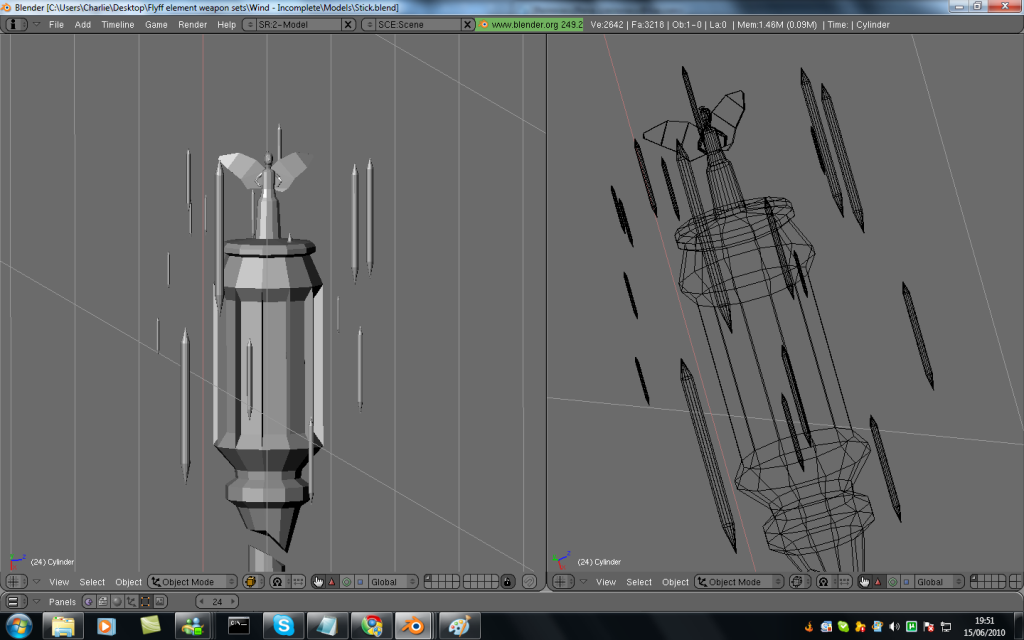Select the translate manipulator triangle in the left viewport
Image resolution: width=1024 pixels, height=640 pixels.
click(332, 582)
